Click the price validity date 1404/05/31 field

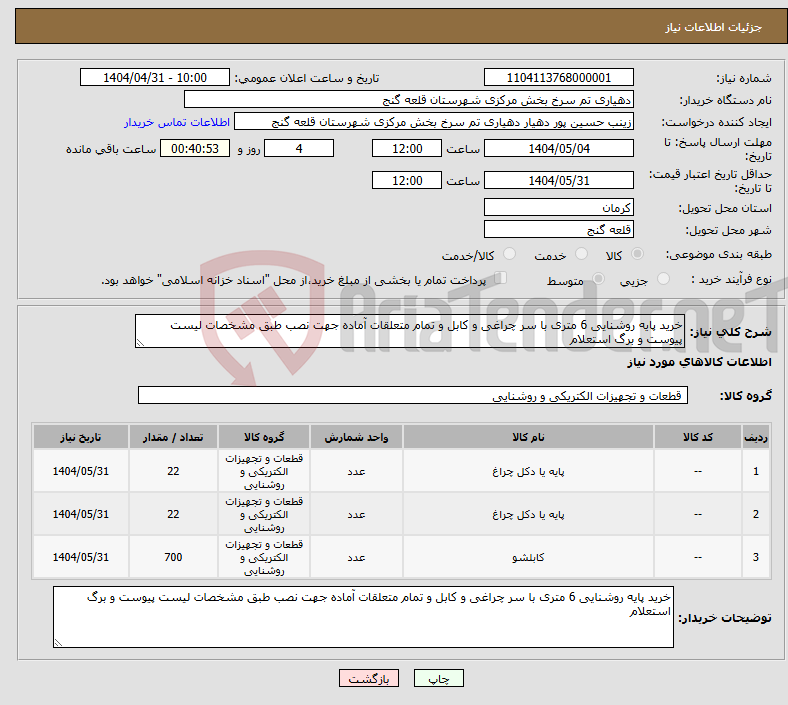click(x=558, y=180)
